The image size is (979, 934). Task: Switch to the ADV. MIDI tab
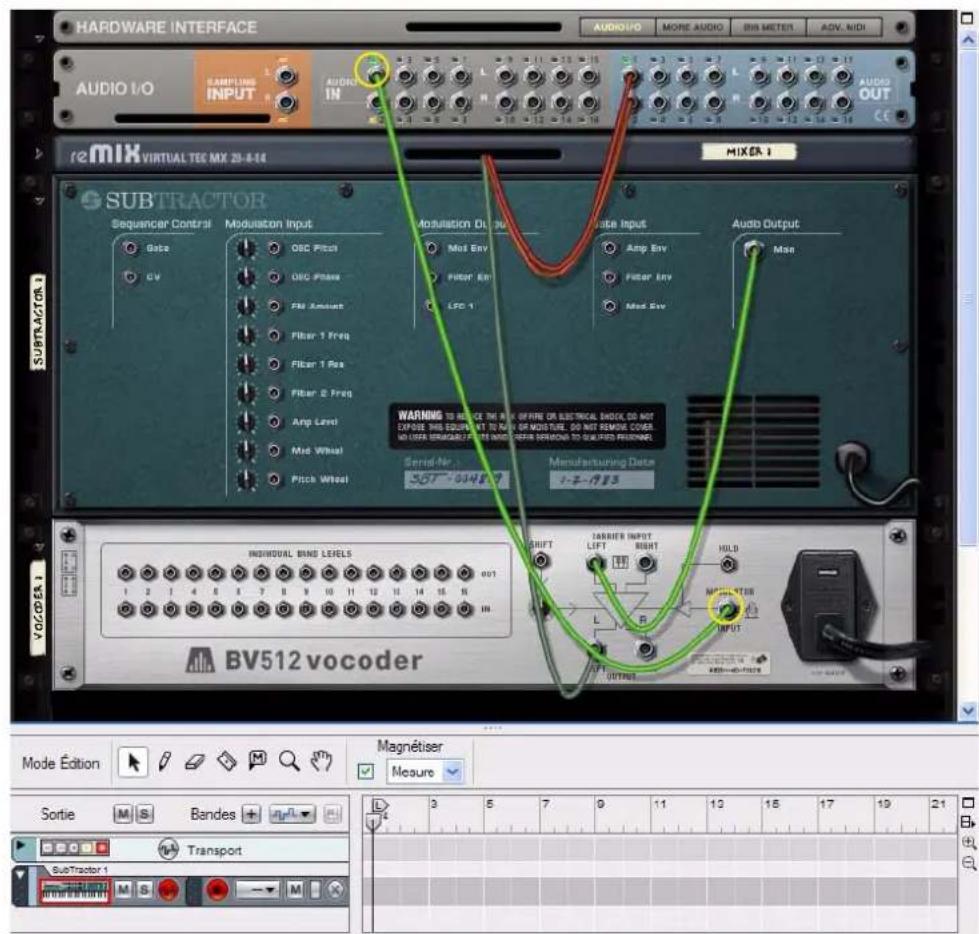[844, 27]
